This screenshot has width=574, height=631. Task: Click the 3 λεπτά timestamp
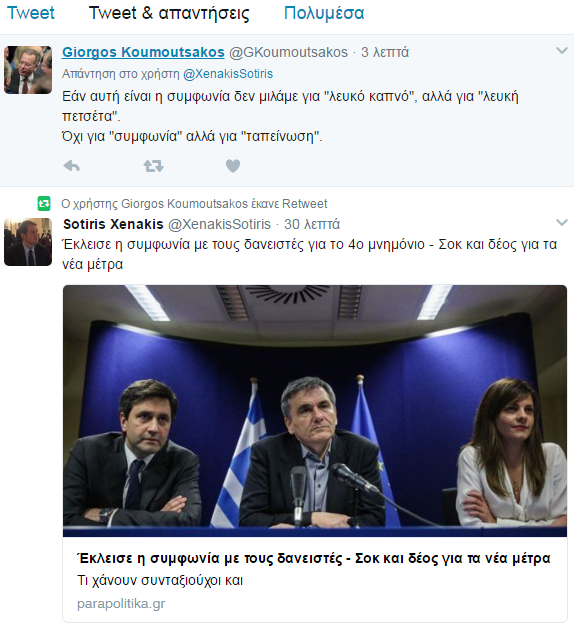385,52
